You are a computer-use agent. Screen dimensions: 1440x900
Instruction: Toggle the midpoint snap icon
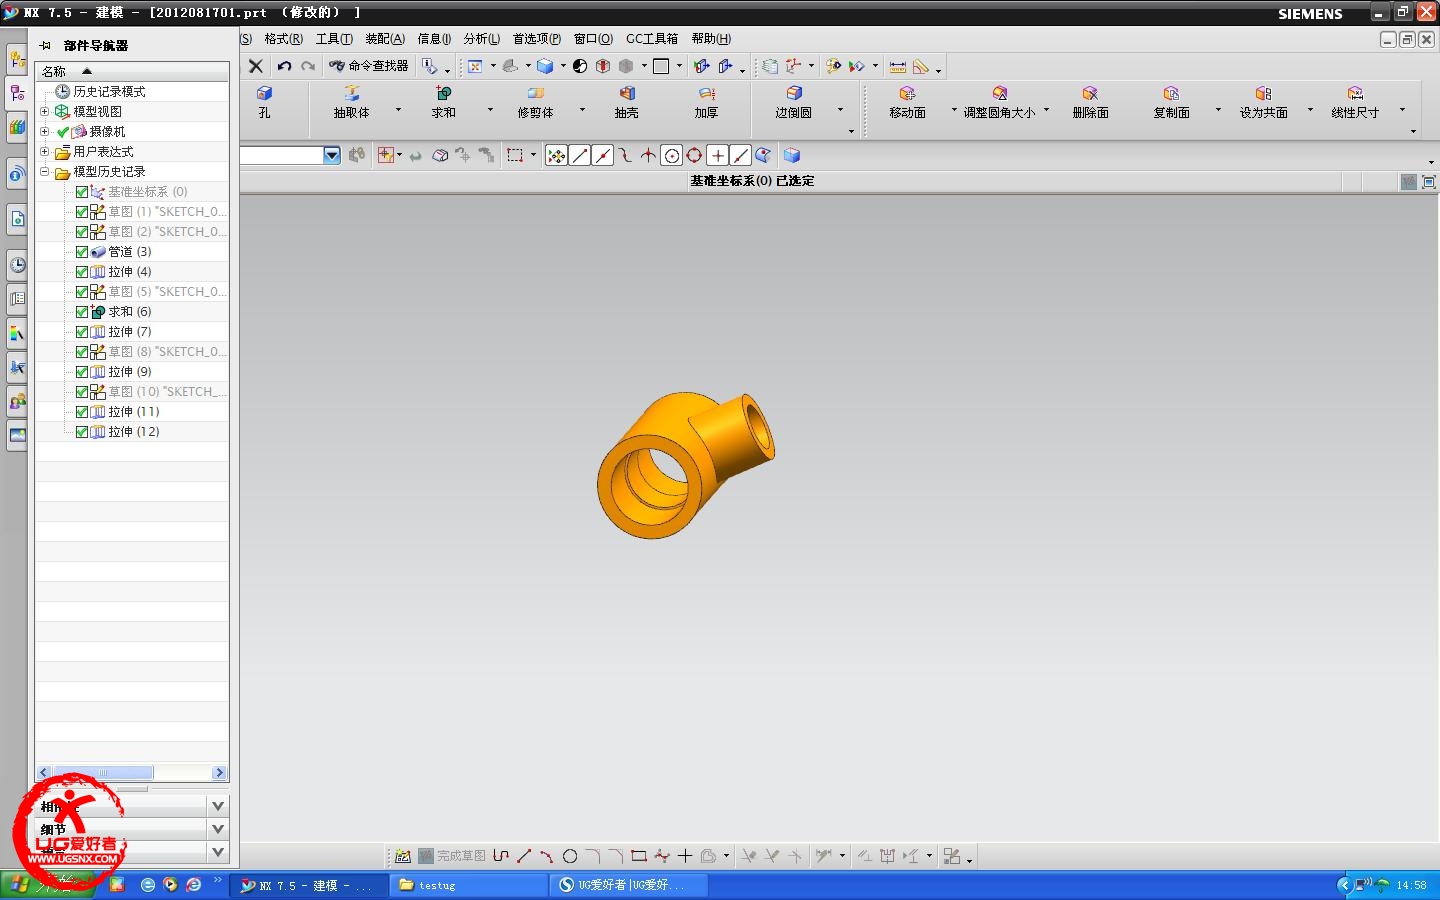pos(602,155)
